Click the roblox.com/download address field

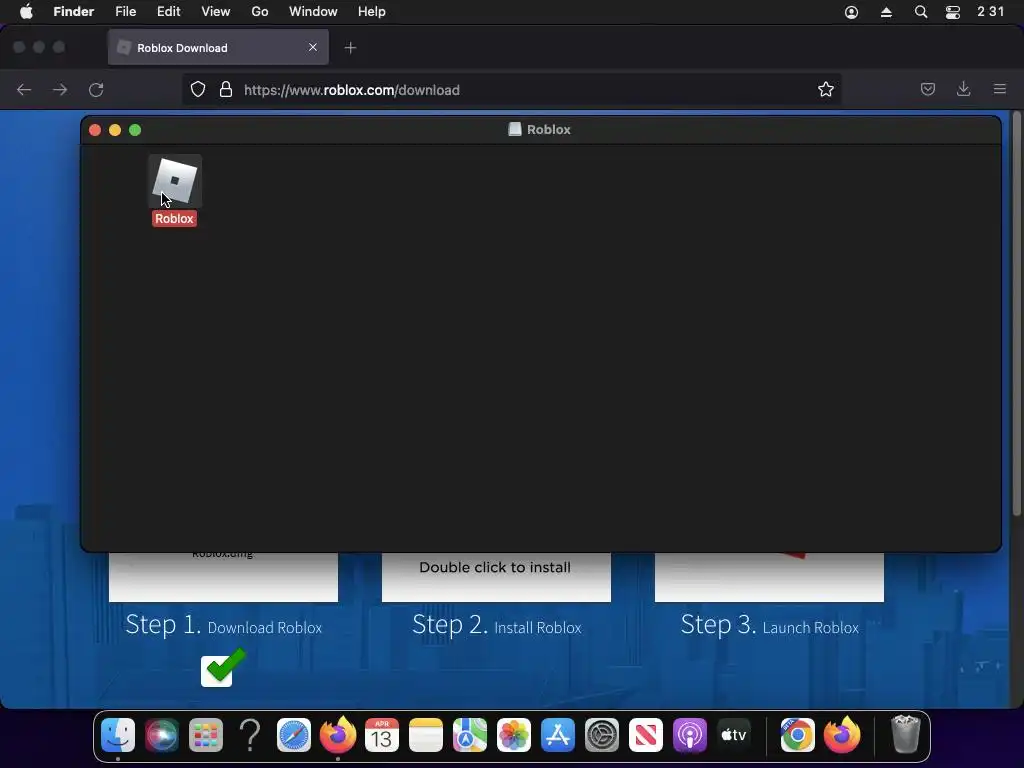[511, 89]
